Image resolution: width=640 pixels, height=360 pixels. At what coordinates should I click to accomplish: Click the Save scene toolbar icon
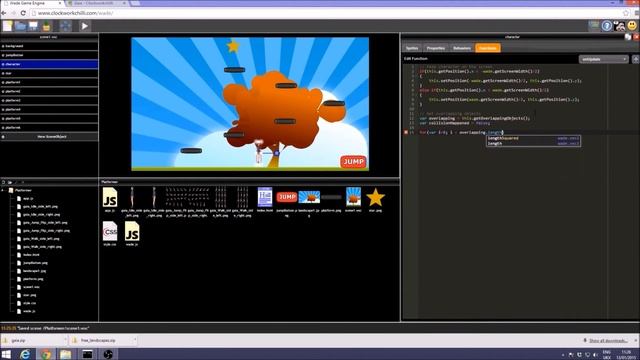[x=33, y=26]
